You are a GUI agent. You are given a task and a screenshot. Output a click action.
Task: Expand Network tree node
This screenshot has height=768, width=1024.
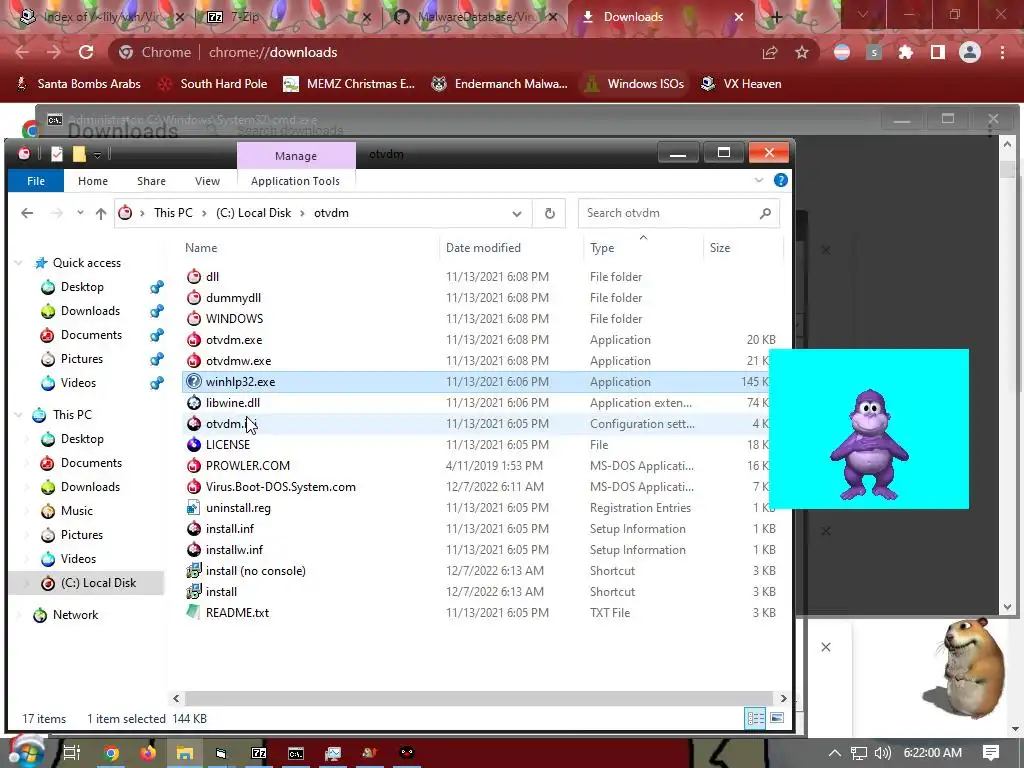(x=19, y=615)
